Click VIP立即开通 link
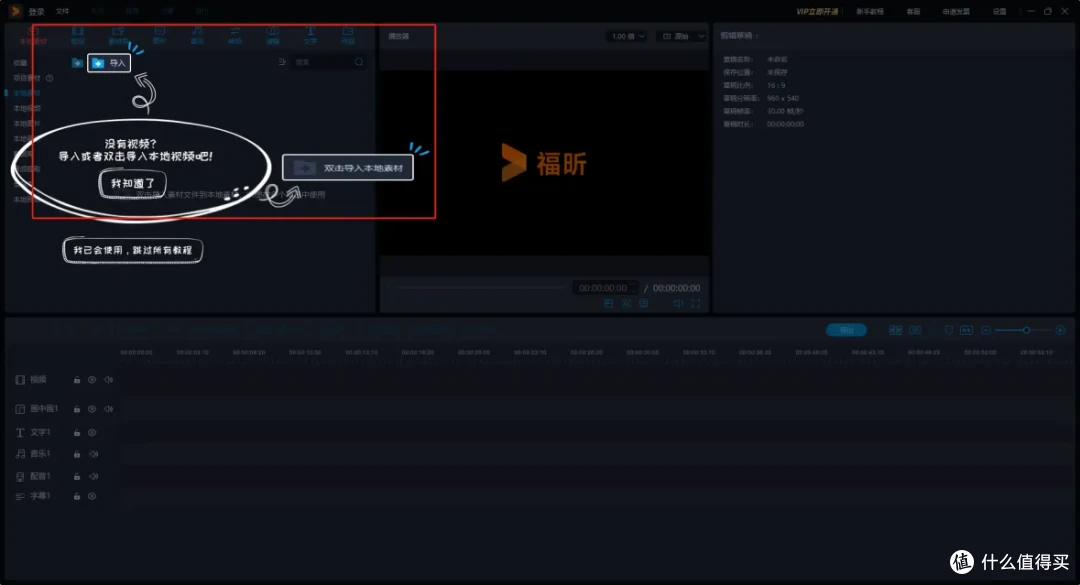Screen dimensions: 1080x585 pyautogui.click(x=817, y=12)
